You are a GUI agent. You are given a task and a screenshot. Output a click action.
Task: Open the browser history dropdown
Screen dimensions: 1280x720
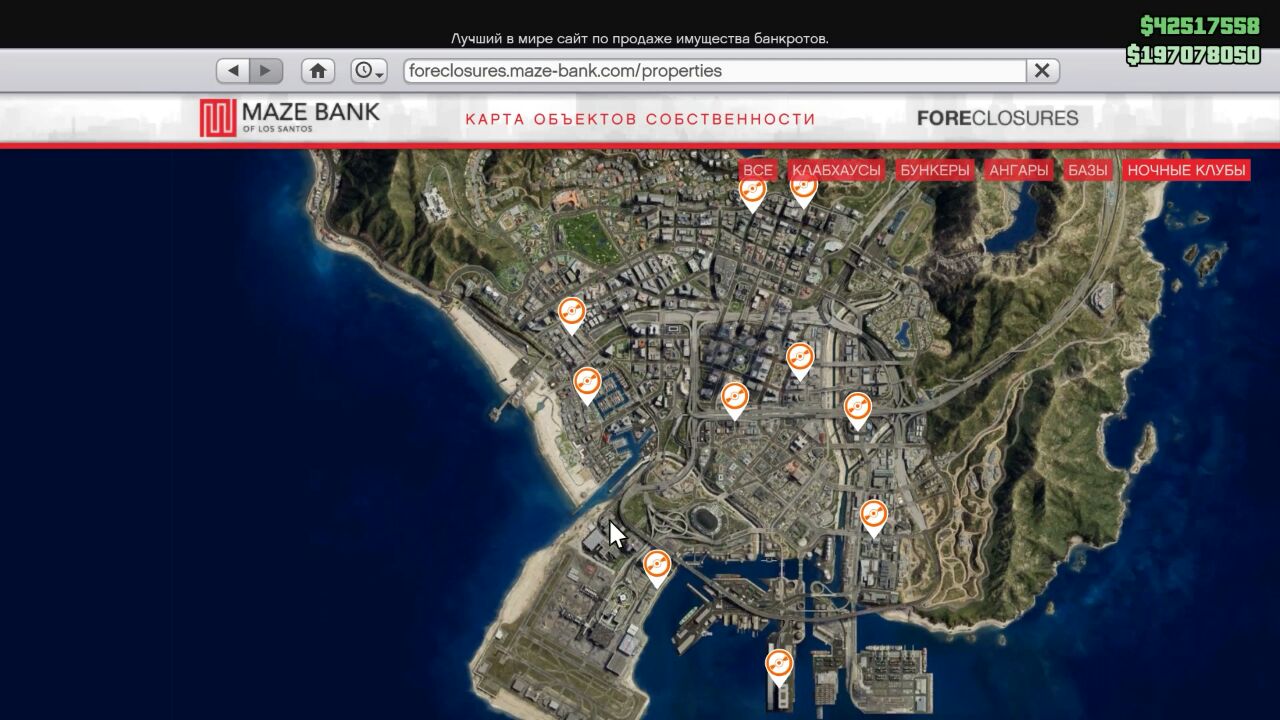(x=369, y=71)
